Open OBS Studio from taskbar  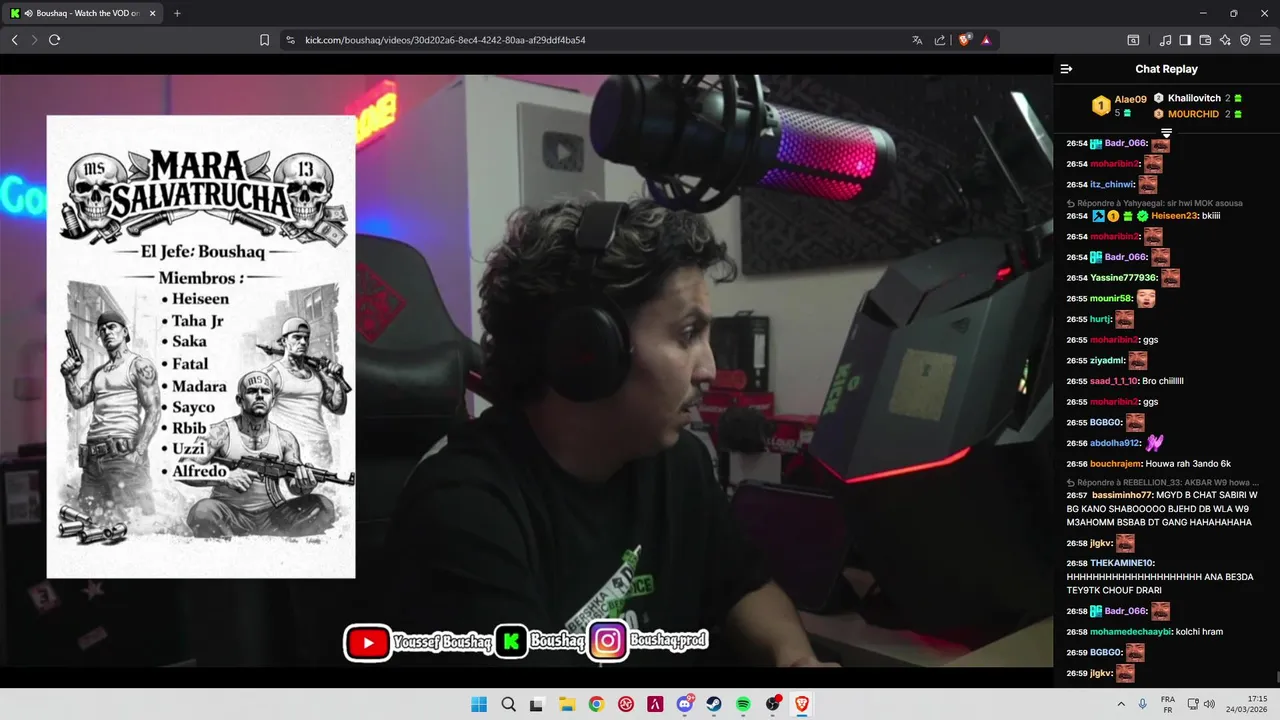tap(773, 704)
